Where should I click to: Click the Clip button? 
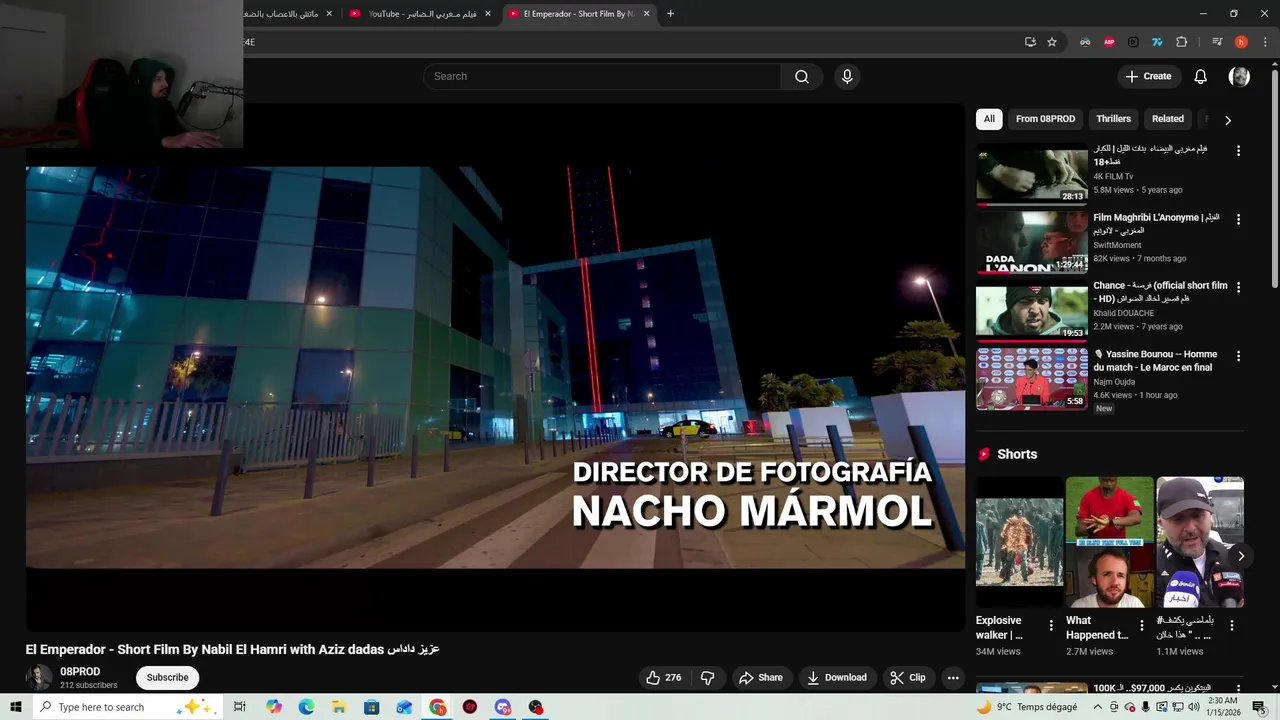coord(908,678)
